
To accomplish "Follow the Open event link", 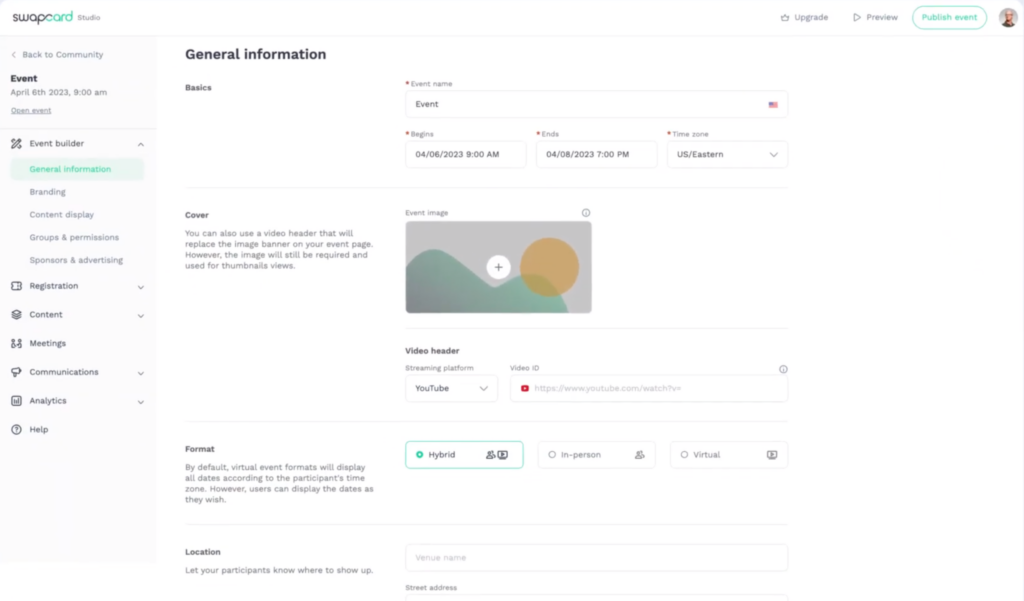I will pos(31,109).
